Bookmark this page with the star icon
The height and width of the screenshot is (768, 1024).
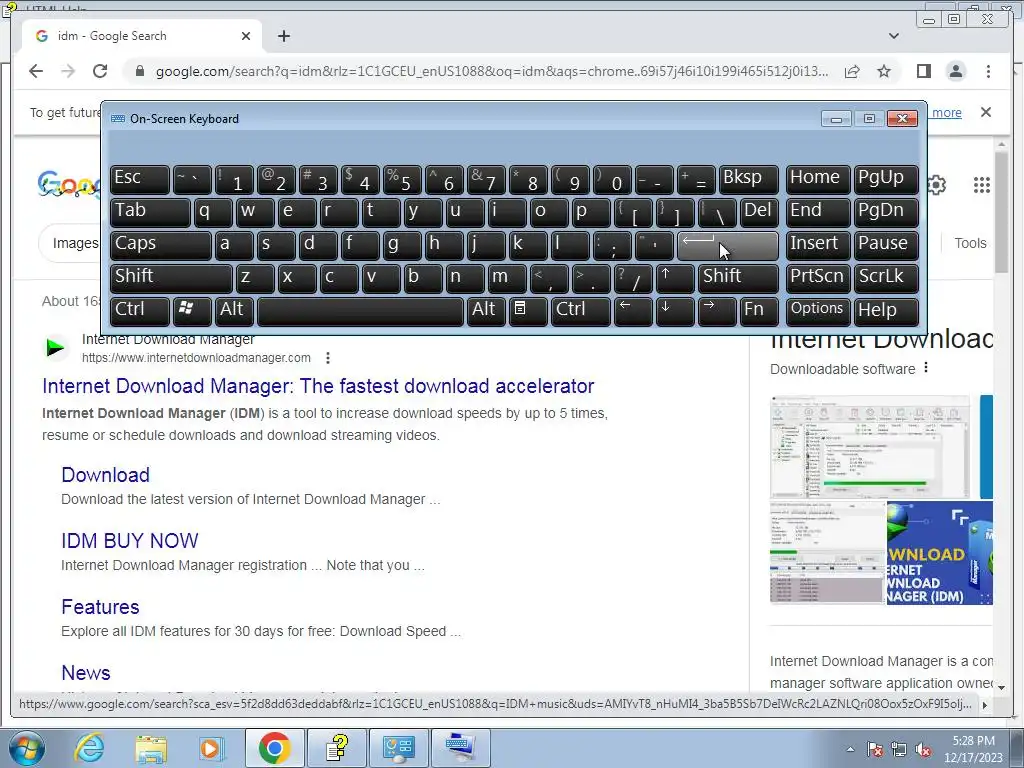pos(884,71)
